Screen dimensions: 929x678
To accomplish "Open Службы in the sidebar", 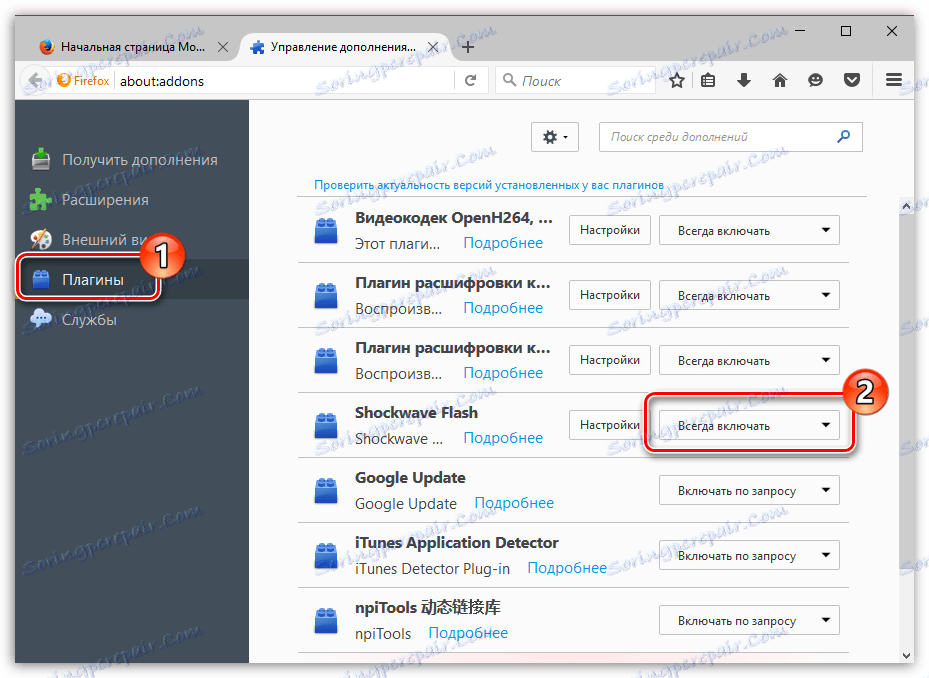I will tap(132, 319).
